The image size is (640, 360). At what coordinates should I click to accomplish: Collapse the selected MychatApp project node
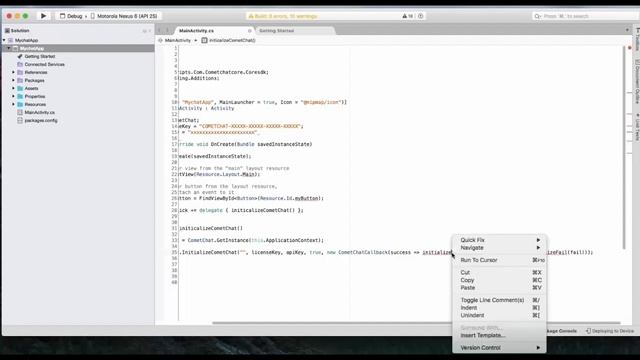[x=9, y=48]
